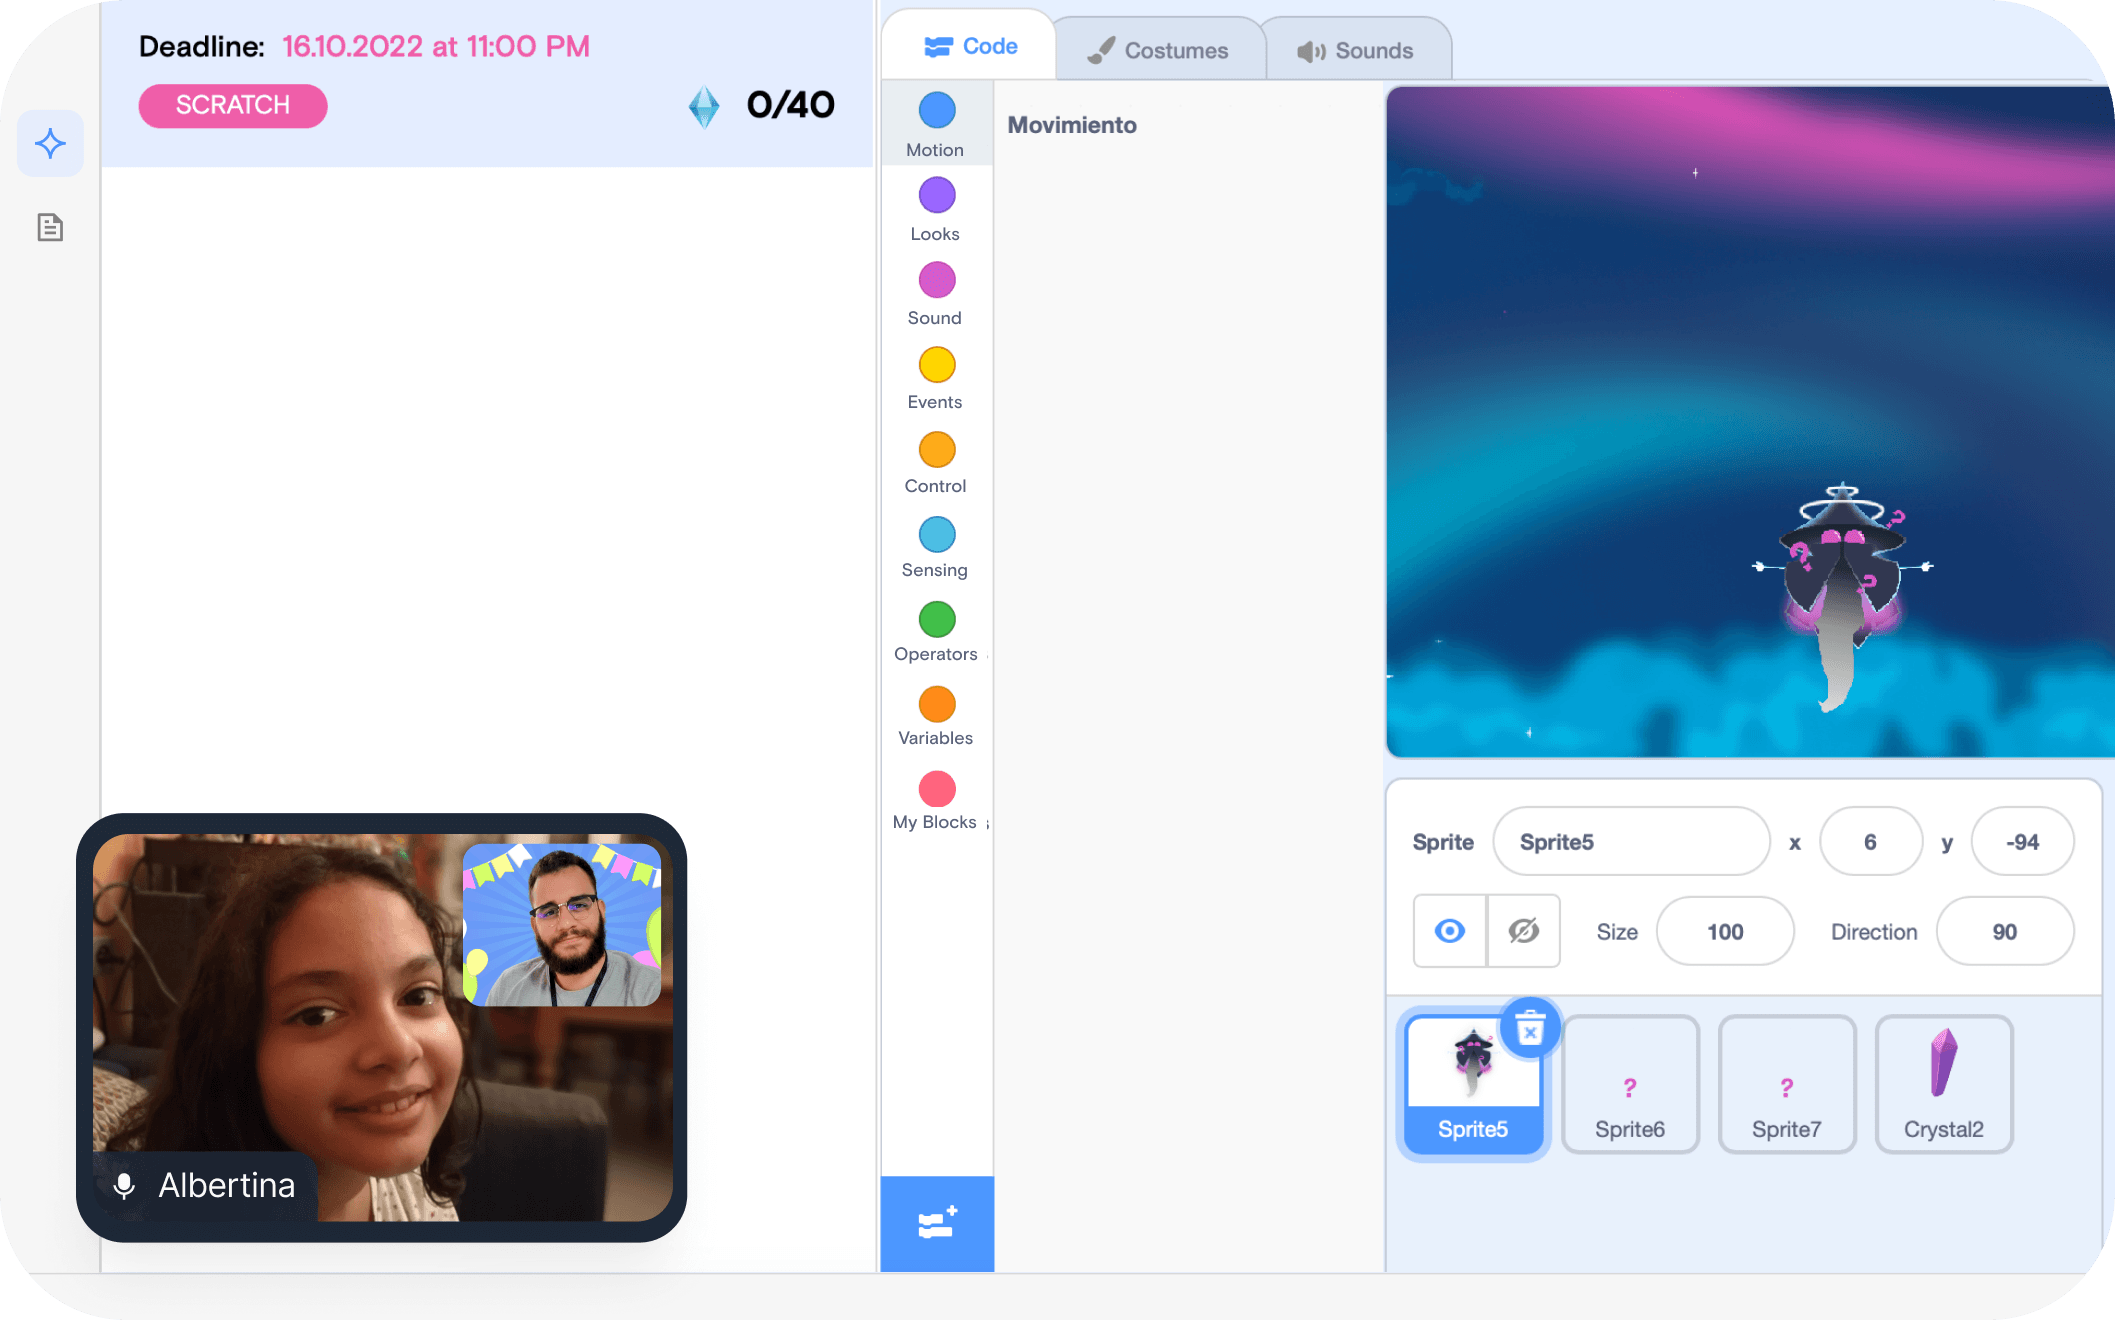
Task: Open the Events blocks category
Action: coord(936,377)
